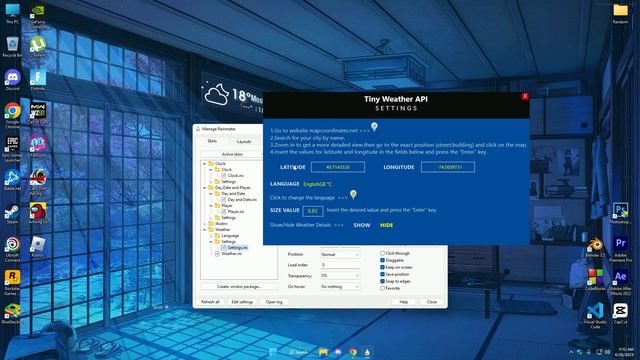
Task: Click the mapcoordinates.net location pin icon
Action: click(374, 127)
